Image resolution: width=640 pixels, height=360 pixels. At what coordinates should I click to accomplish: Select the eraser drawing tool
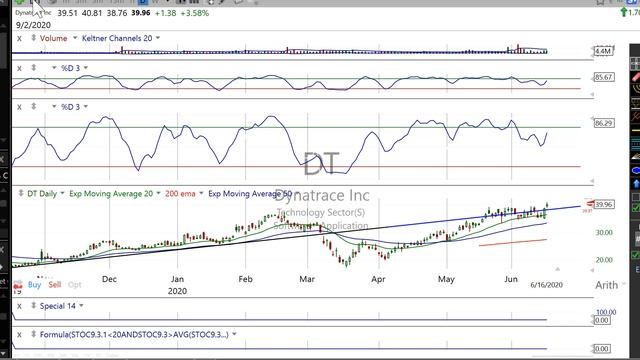click(x=636, y=76)
